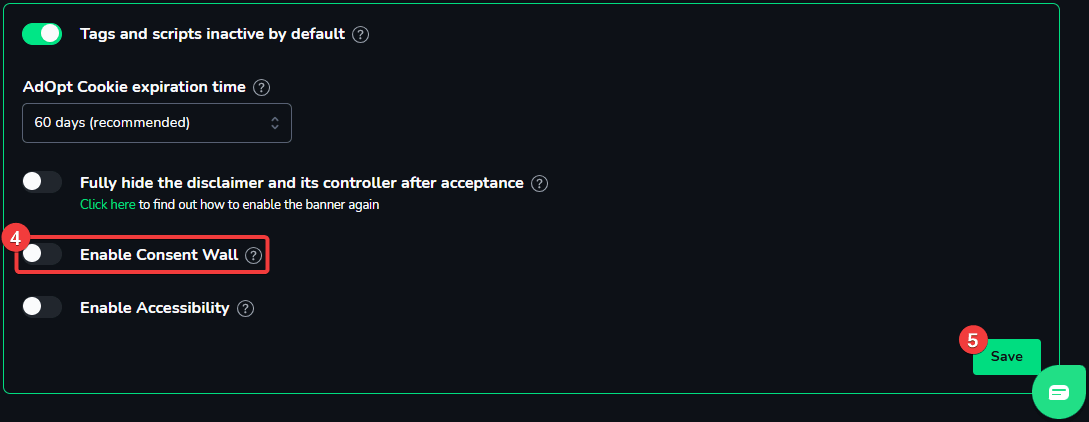Click the Tags and scripts inactive label text

click(213, 33)
